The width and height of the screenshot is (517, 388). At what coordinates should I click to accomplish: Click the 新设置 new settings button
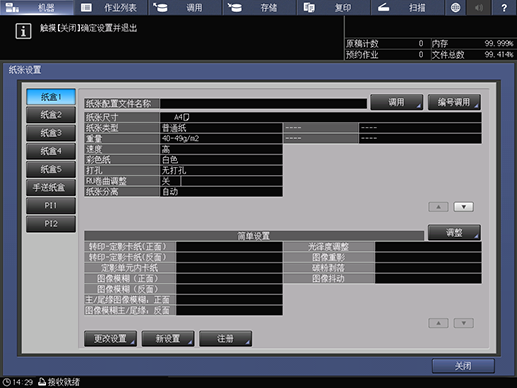tap(168, 339)
